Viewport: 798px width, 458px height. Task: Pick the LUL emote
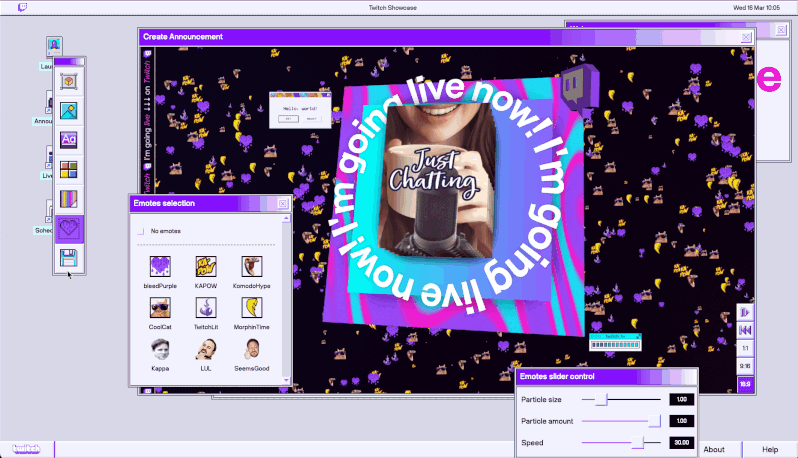click(x=206, y=349)
